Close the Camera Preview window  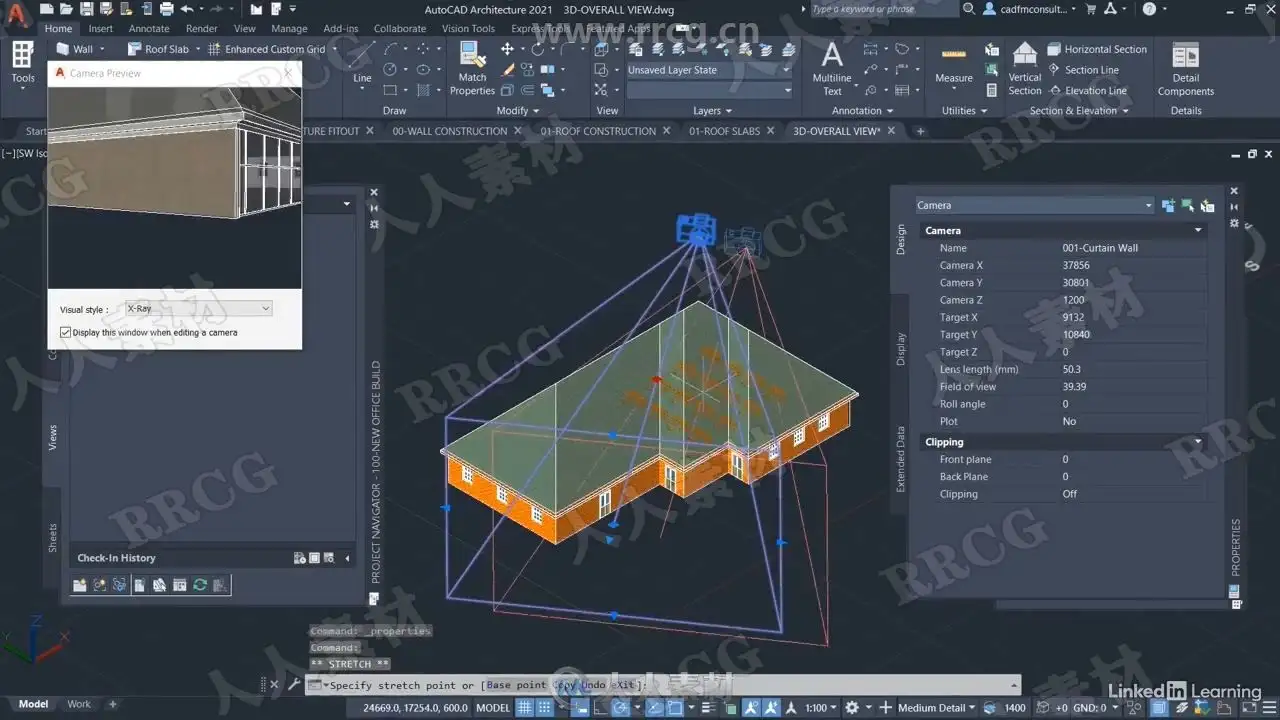[288, 73]
